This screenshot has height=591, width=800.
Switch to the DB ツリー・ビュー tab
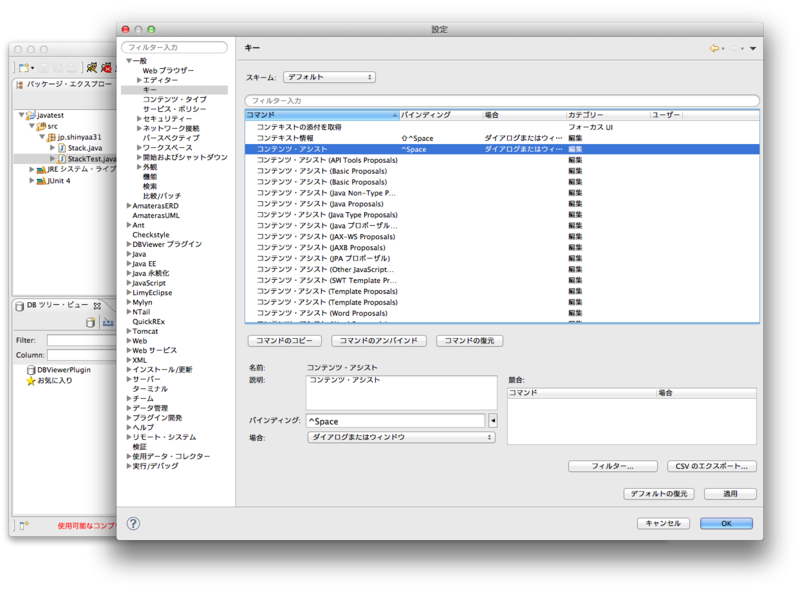click(x=57, y=305)
